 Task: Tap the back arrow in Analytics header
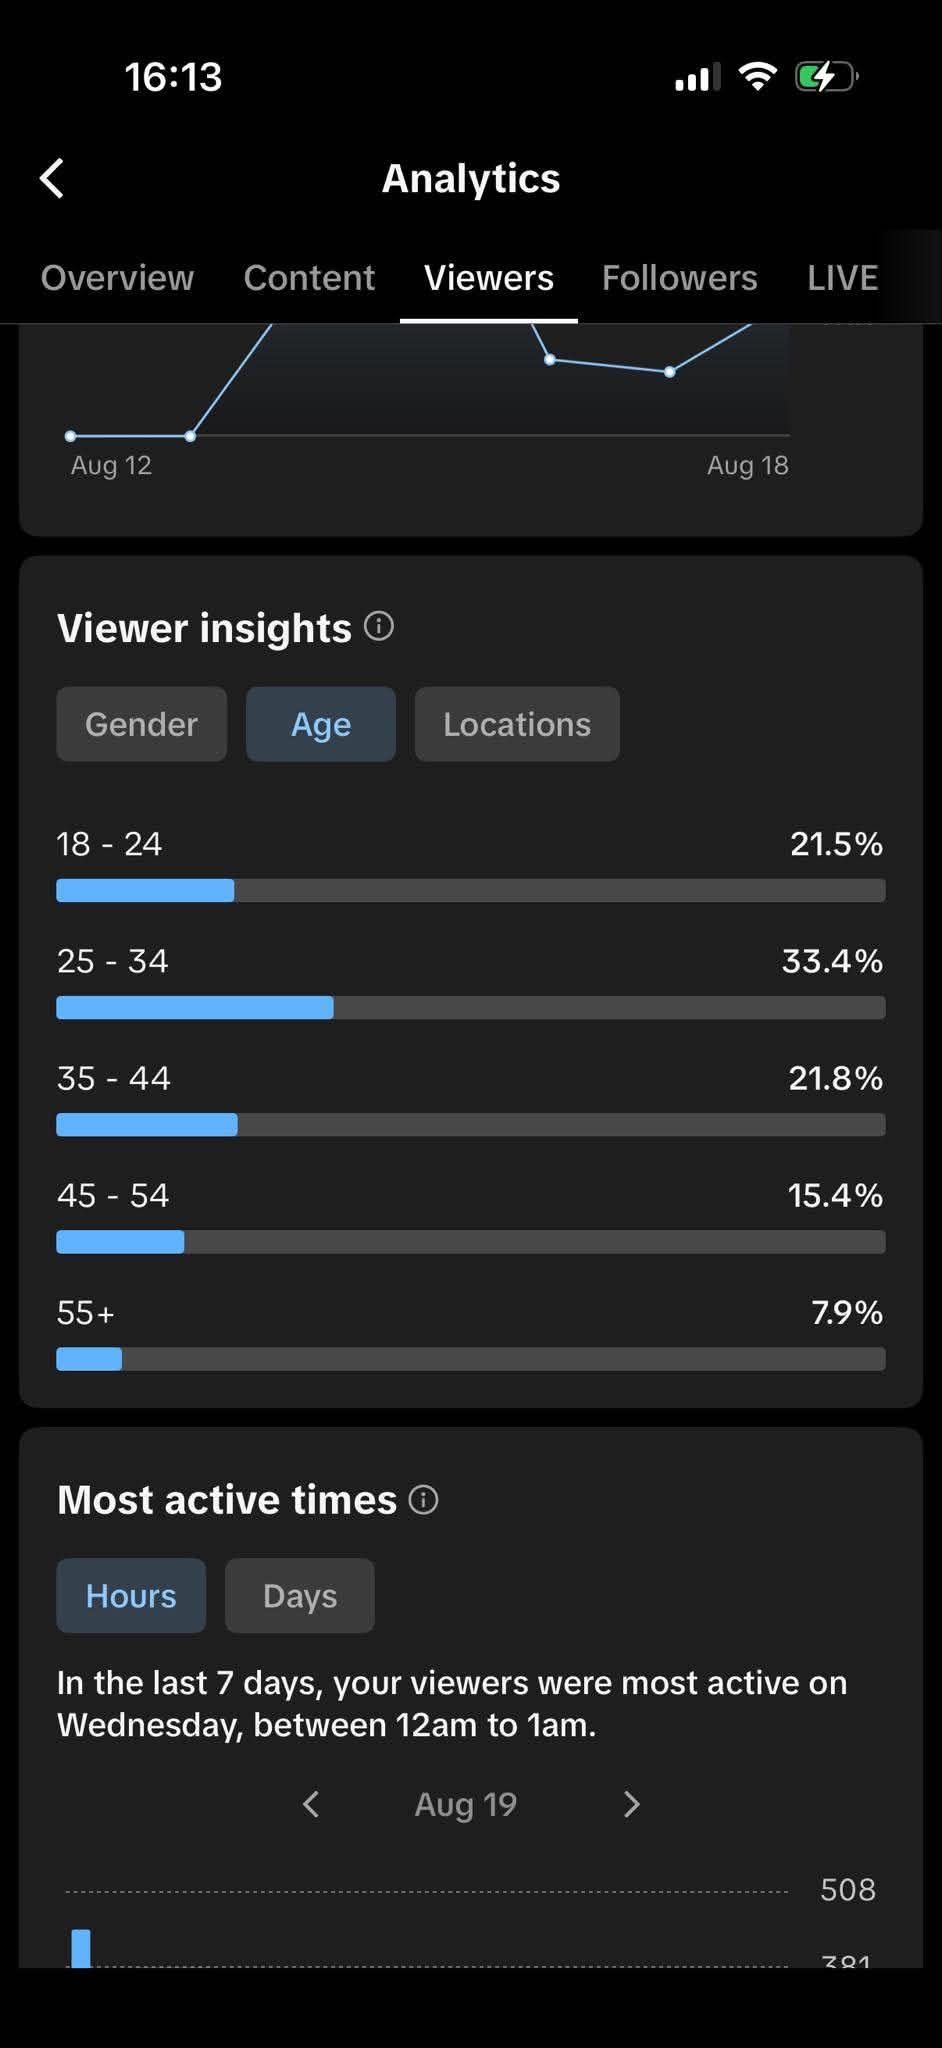pos(52,179)
